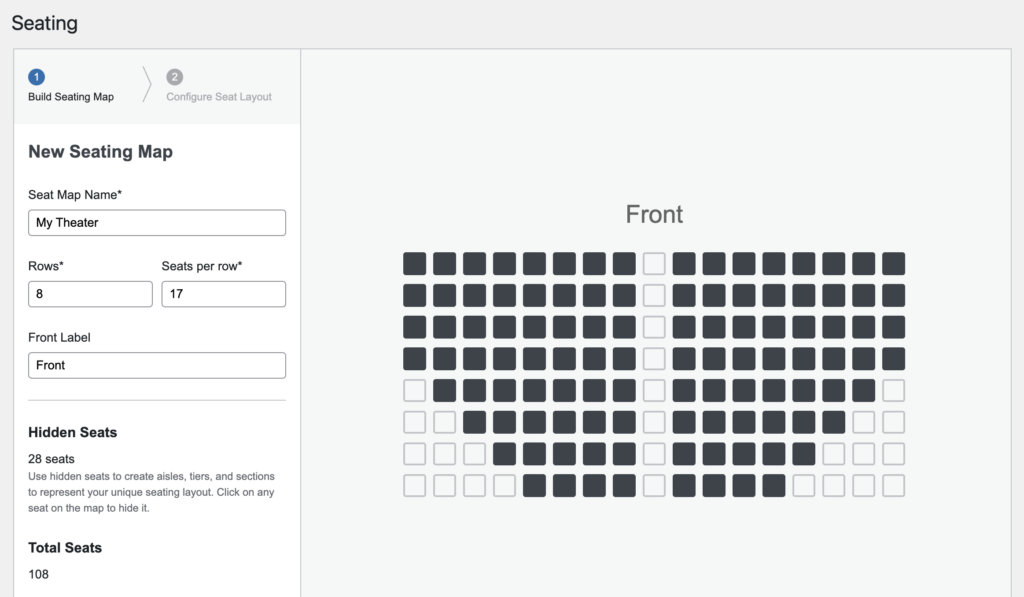This screenshot has width=1024, height=597.
Task: Show the hidden first seat of row five
Action: [415, 390]
